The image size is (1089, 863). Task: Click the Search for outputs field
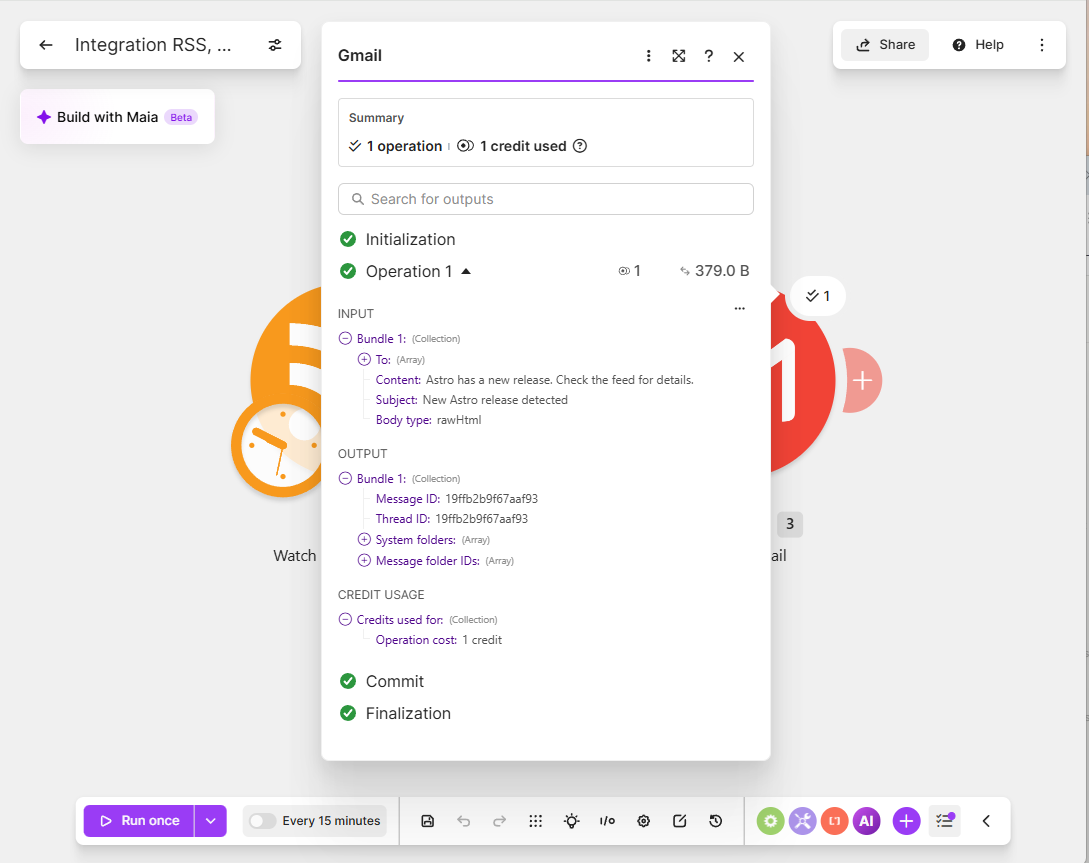coord(546,199)
